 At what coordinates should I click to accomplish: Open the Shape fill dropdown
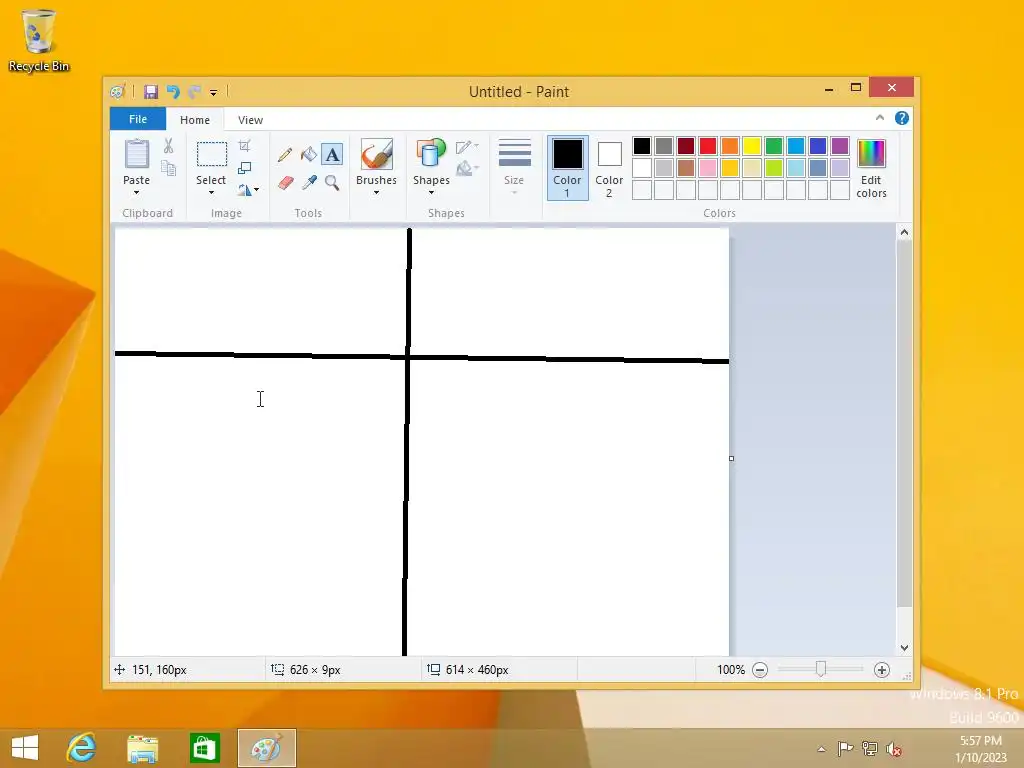pyautogui.click(x=467, y=168)
